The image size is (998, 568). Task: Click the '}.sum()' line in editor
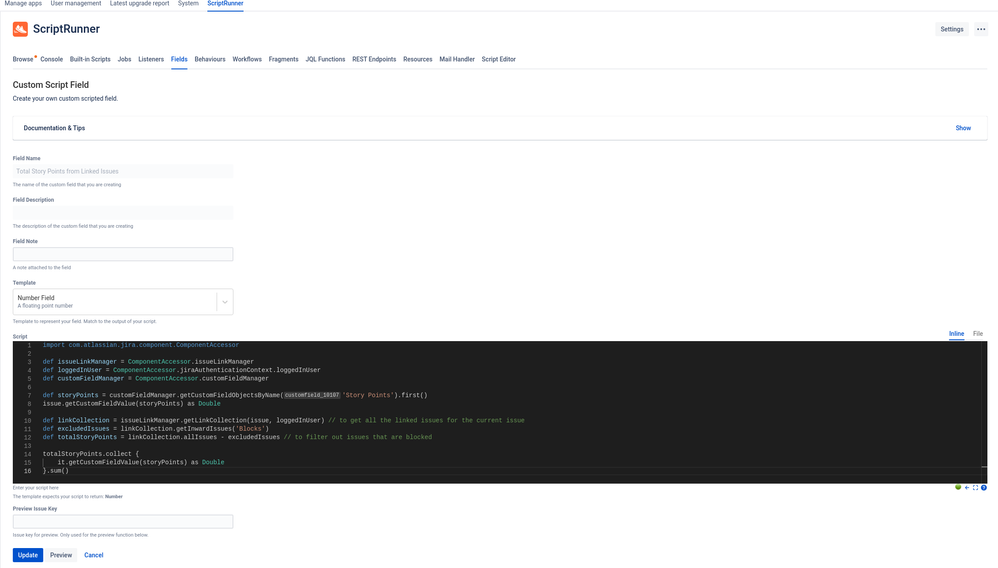(55, 471)
